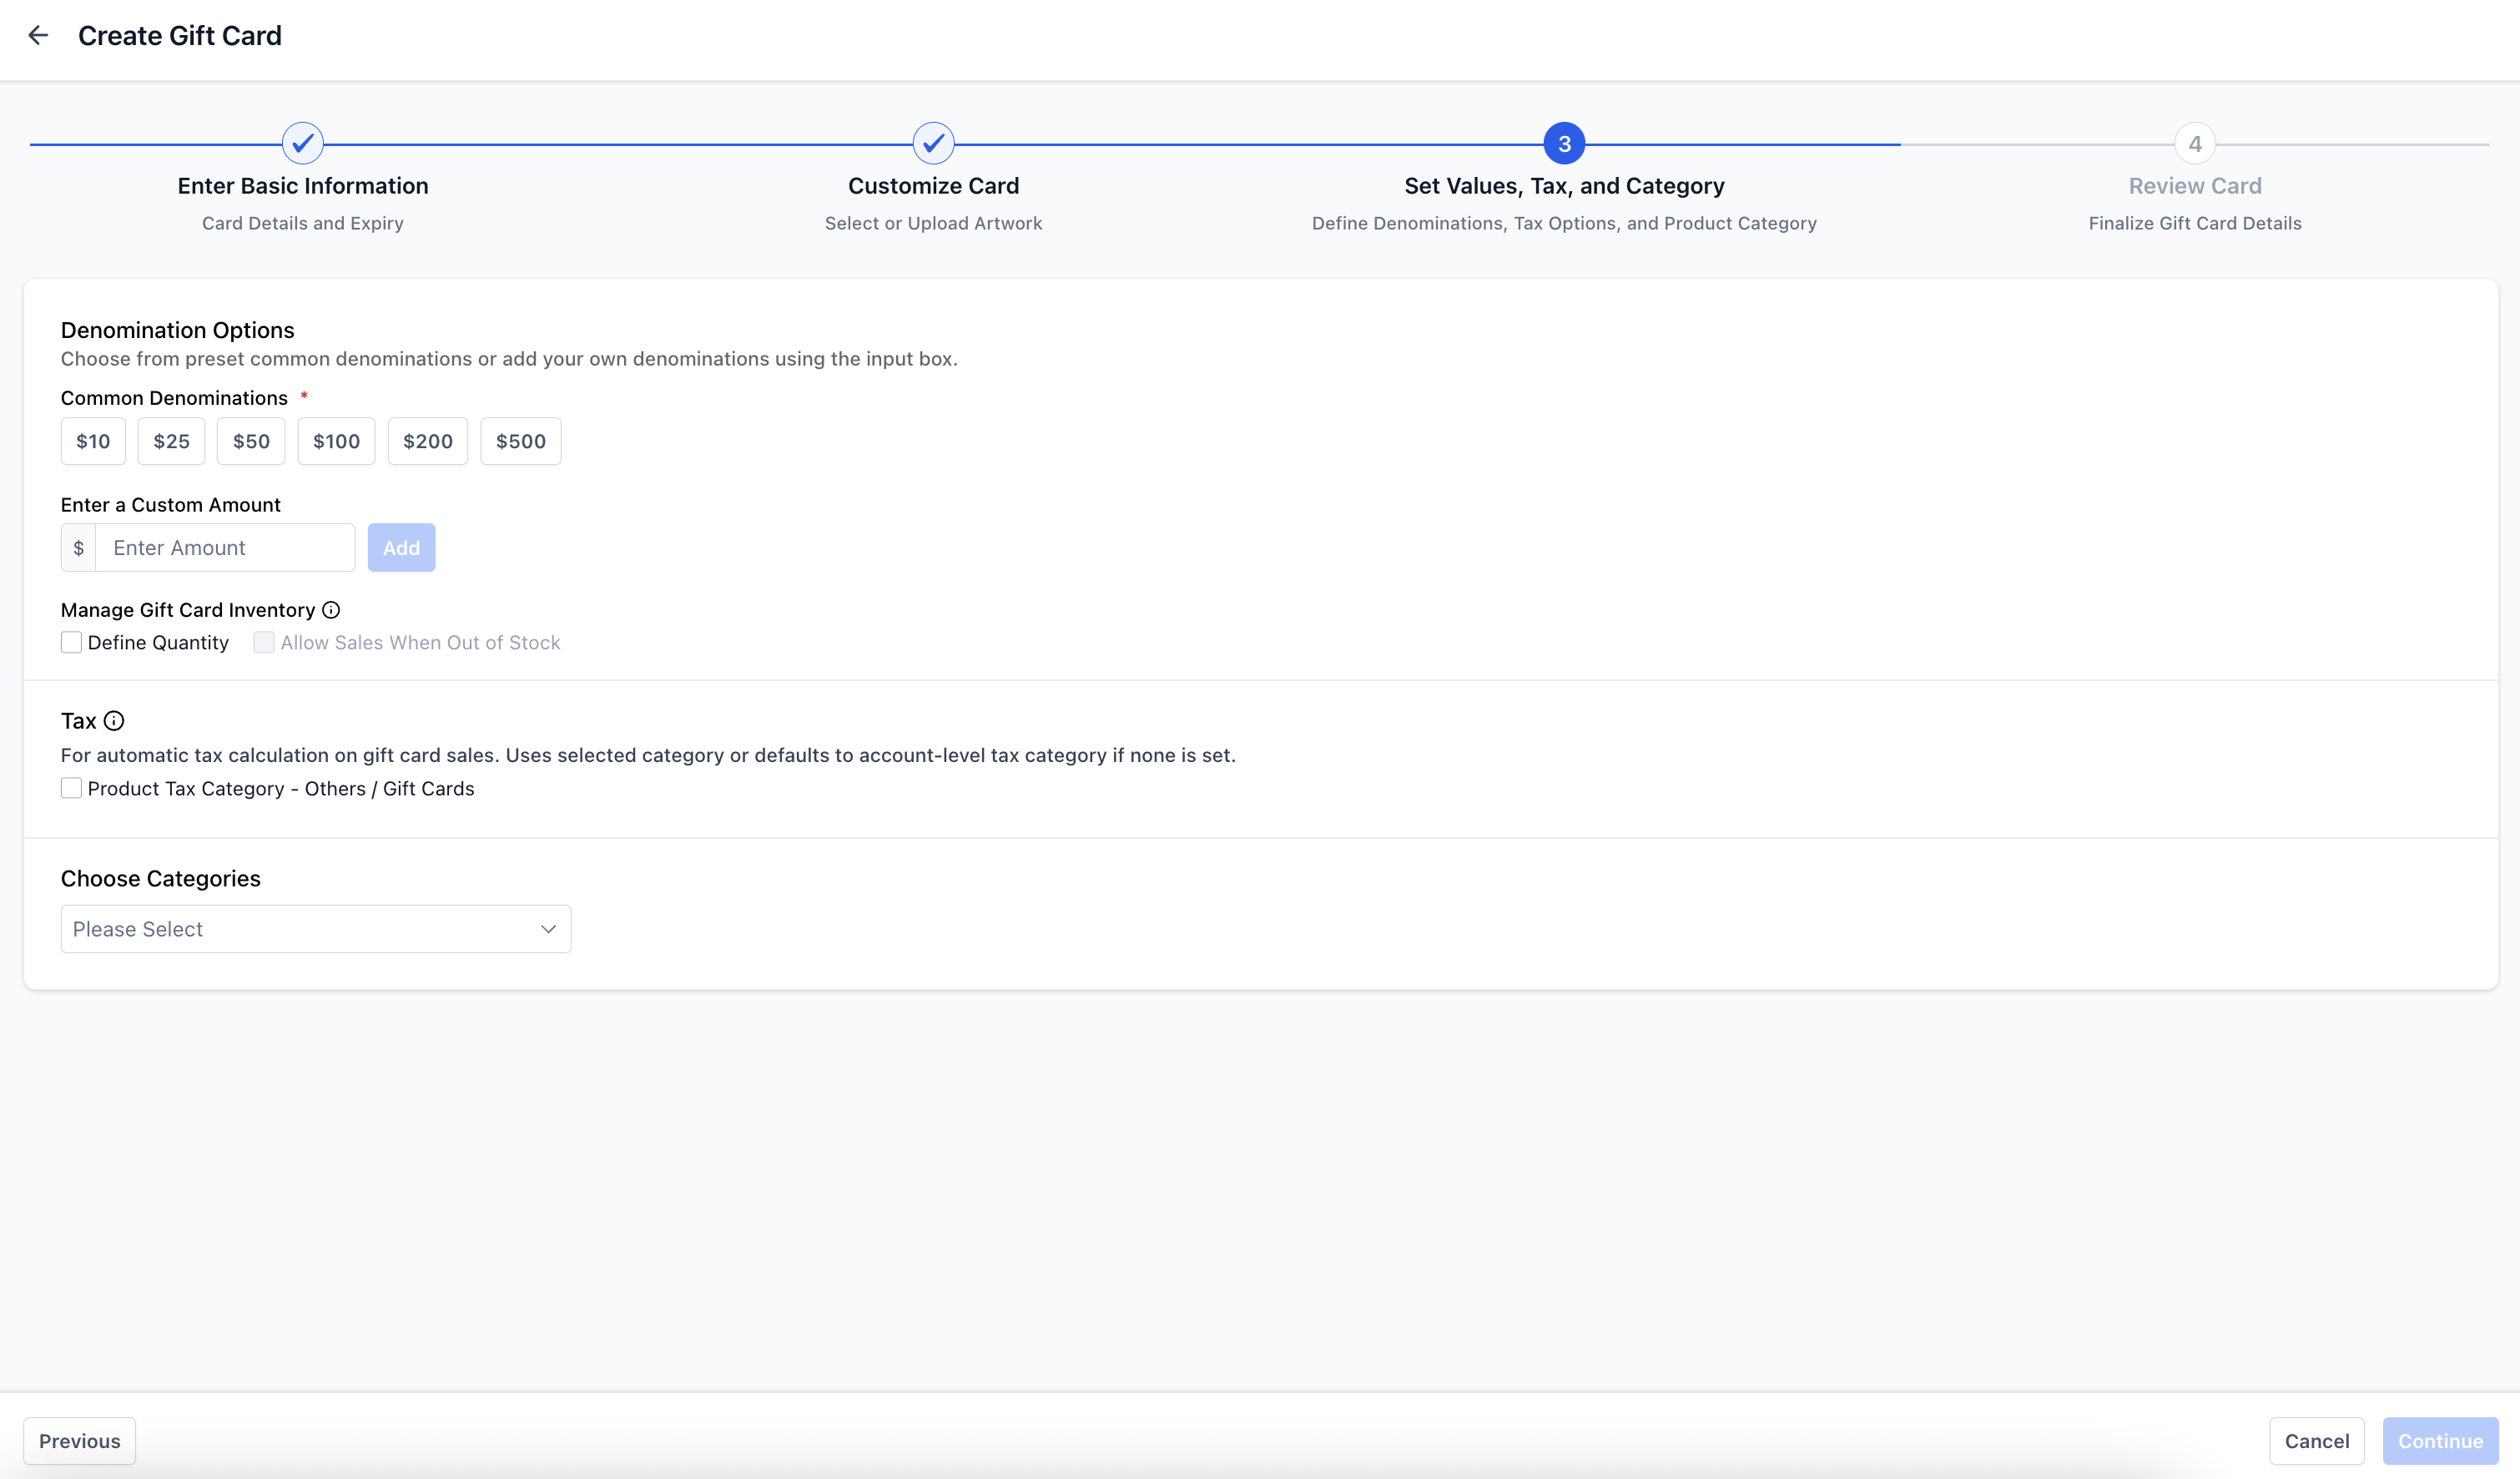Toggle Allow Sales When Out of Stock checkbox

(264, 642)
